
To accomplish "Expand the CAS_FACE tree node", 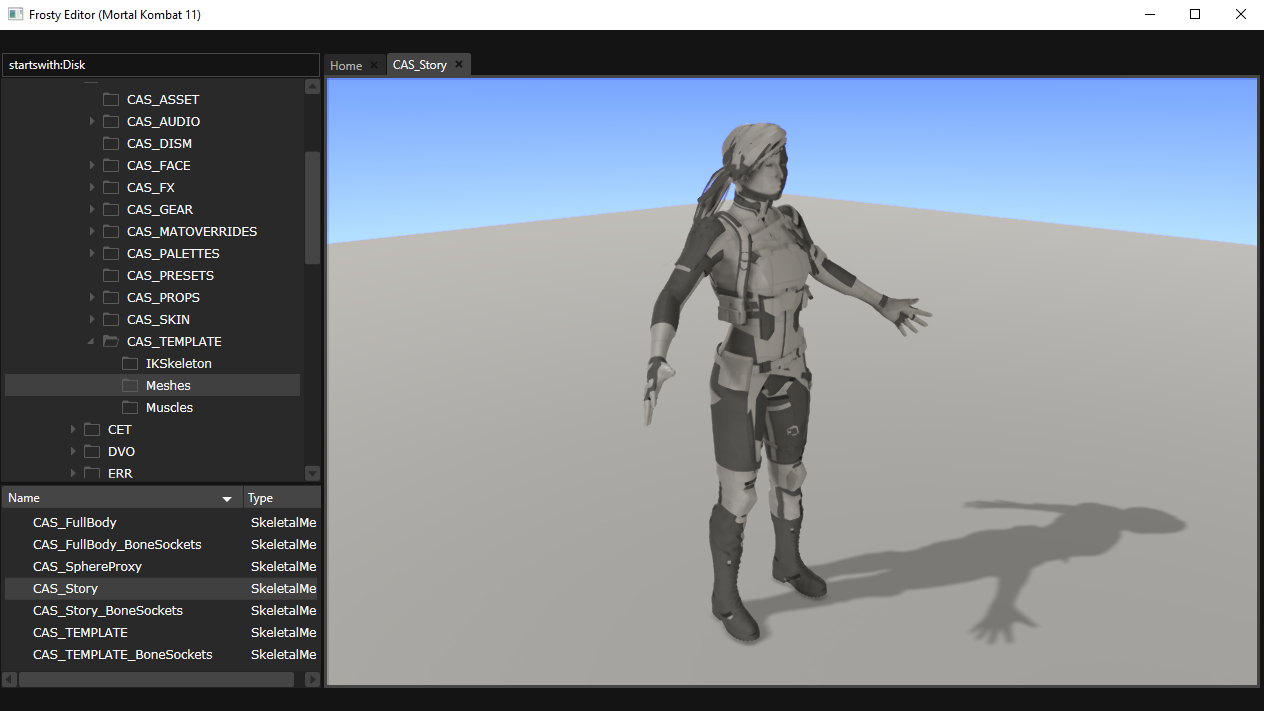I will tap(92, 166).
